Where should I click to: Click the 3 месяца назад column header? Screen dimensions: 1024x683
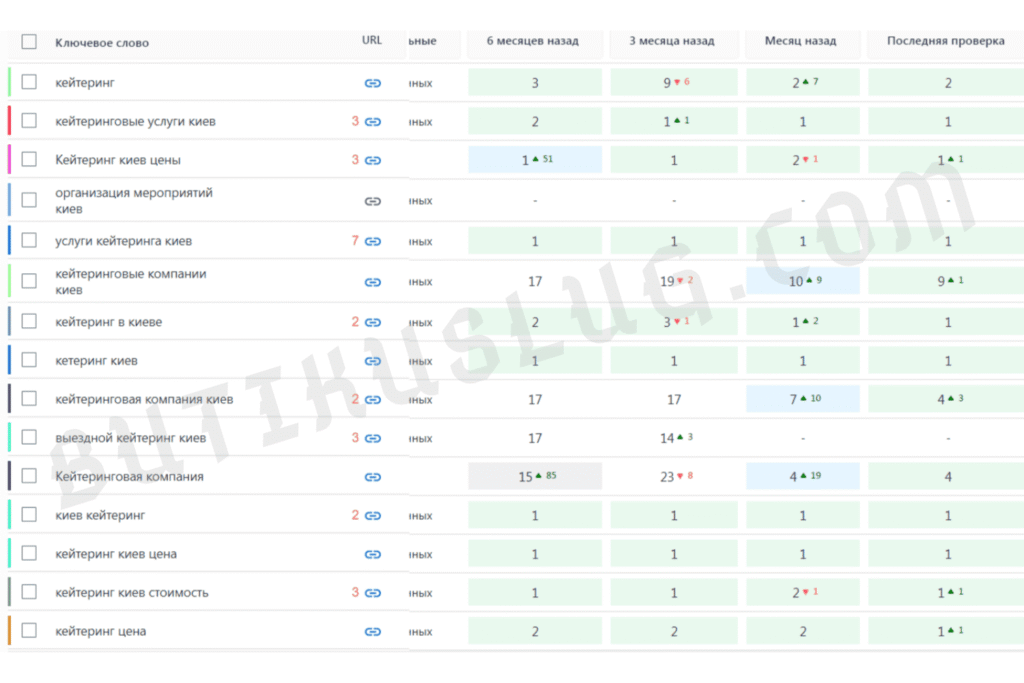671,41
